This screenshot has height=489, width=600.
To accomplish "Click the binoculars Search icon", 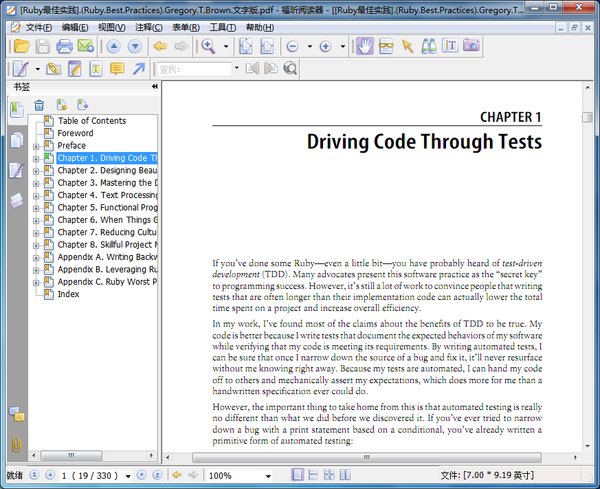I will click(x=428, y=46).
